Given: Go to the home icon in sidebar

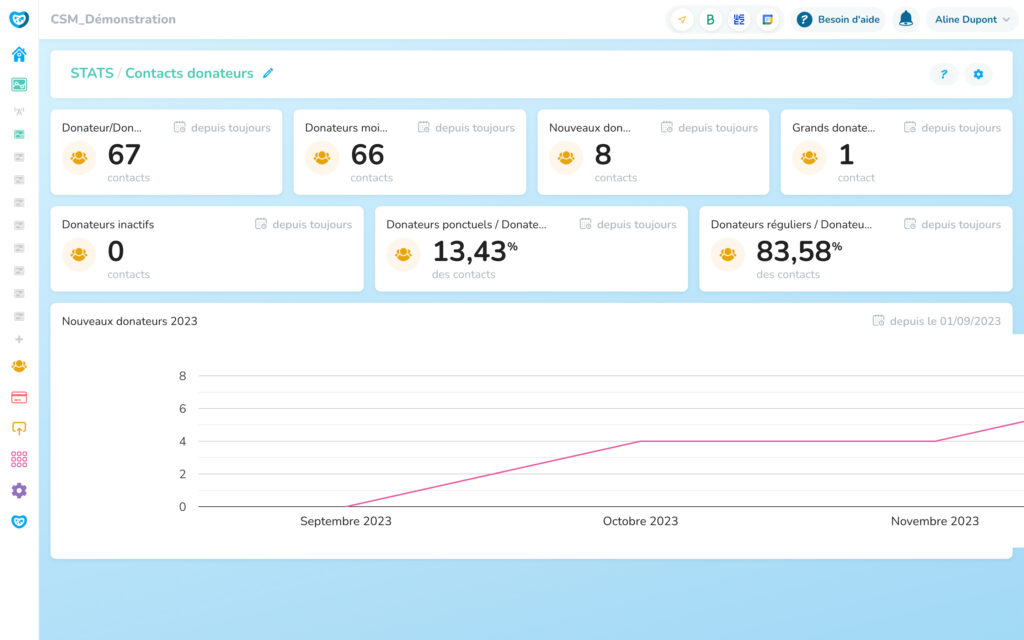Looking at the screenshot, I should 19,54.
